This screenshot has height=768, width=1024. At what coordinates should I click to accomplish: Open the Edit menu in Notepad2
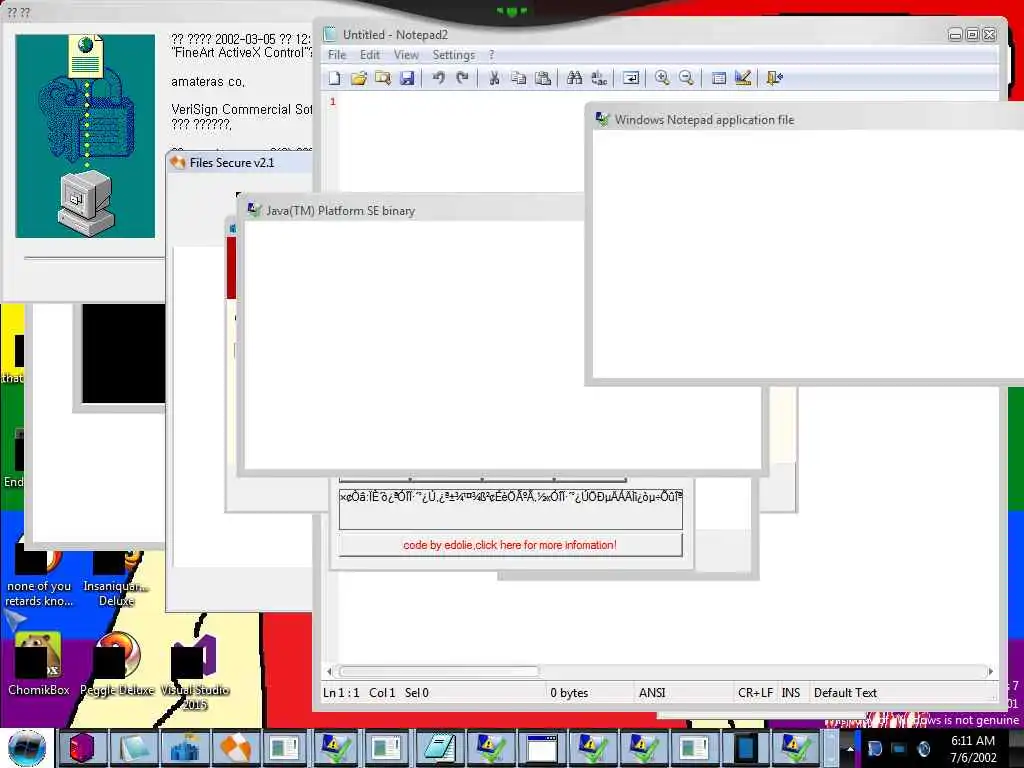[370, 56]
